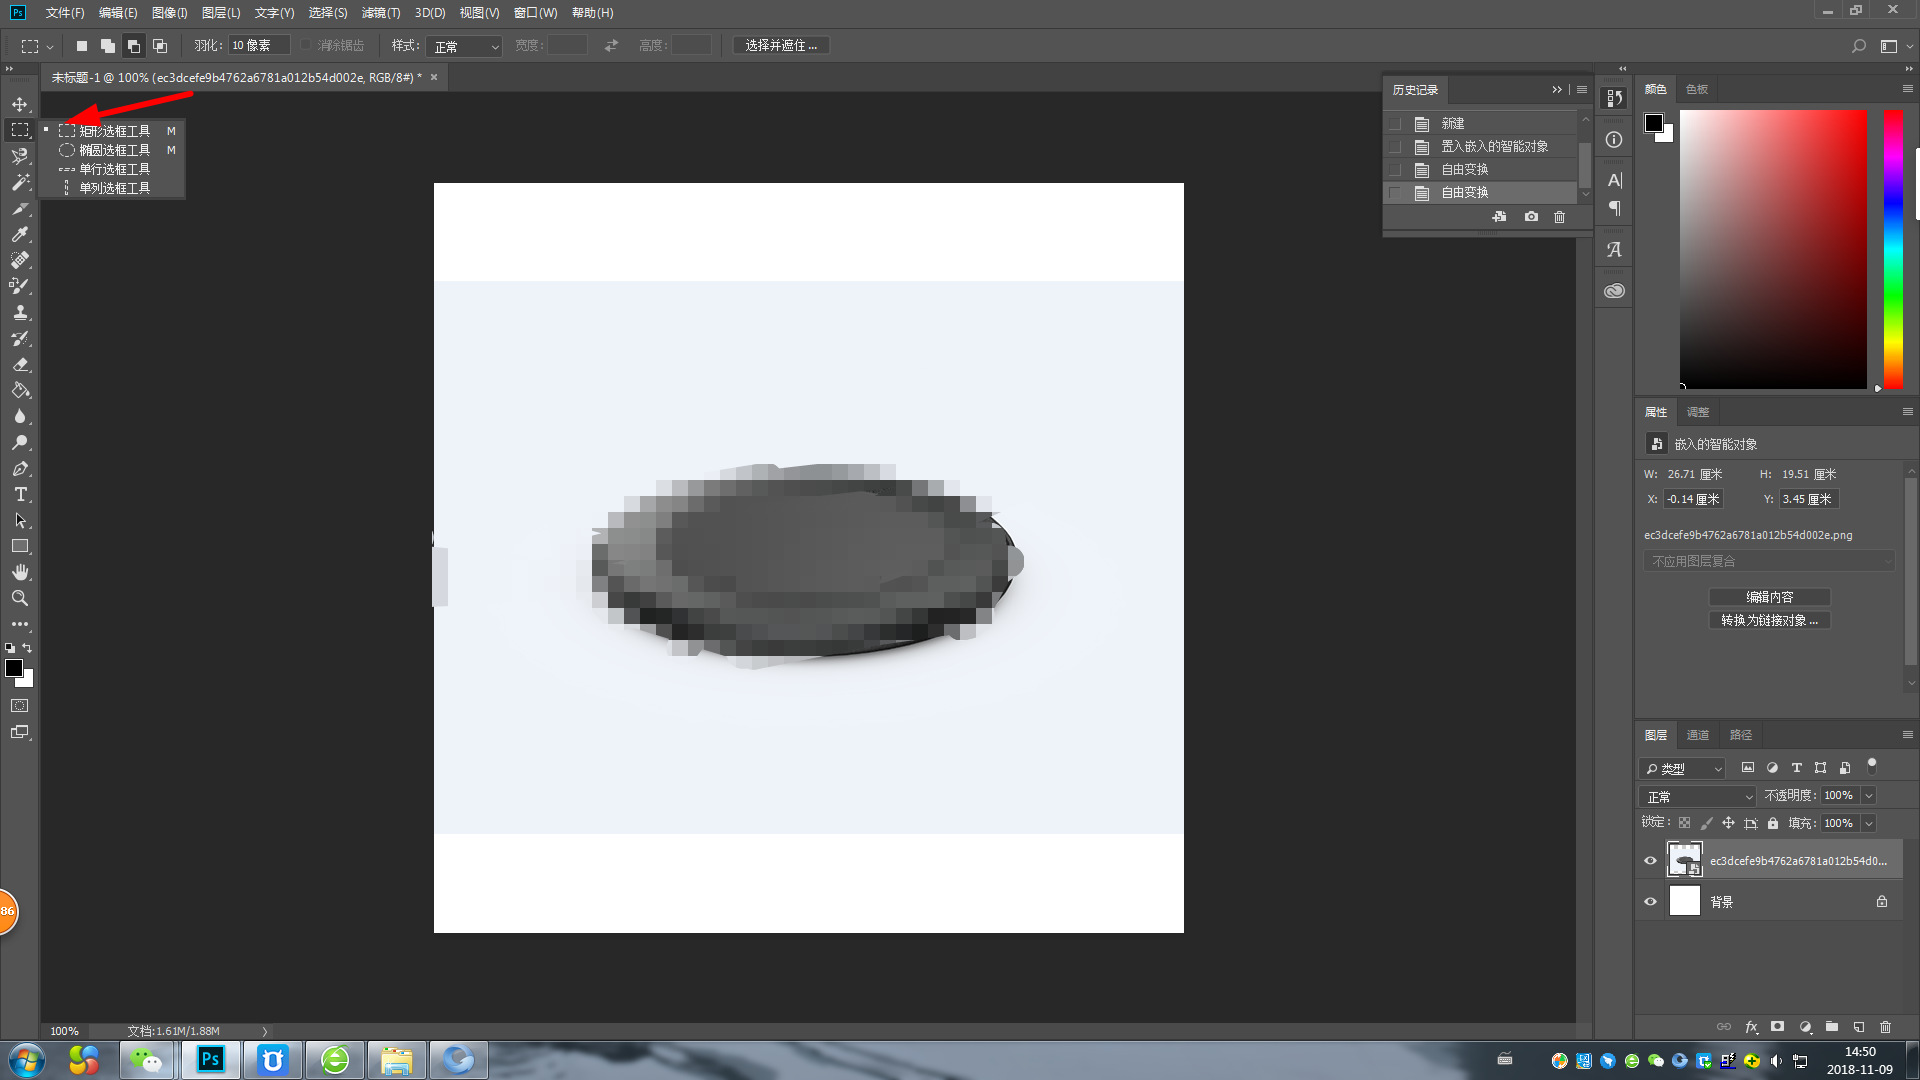Create new snapshot with camera icon
1920x1080 pixels.
(1531, 217)
